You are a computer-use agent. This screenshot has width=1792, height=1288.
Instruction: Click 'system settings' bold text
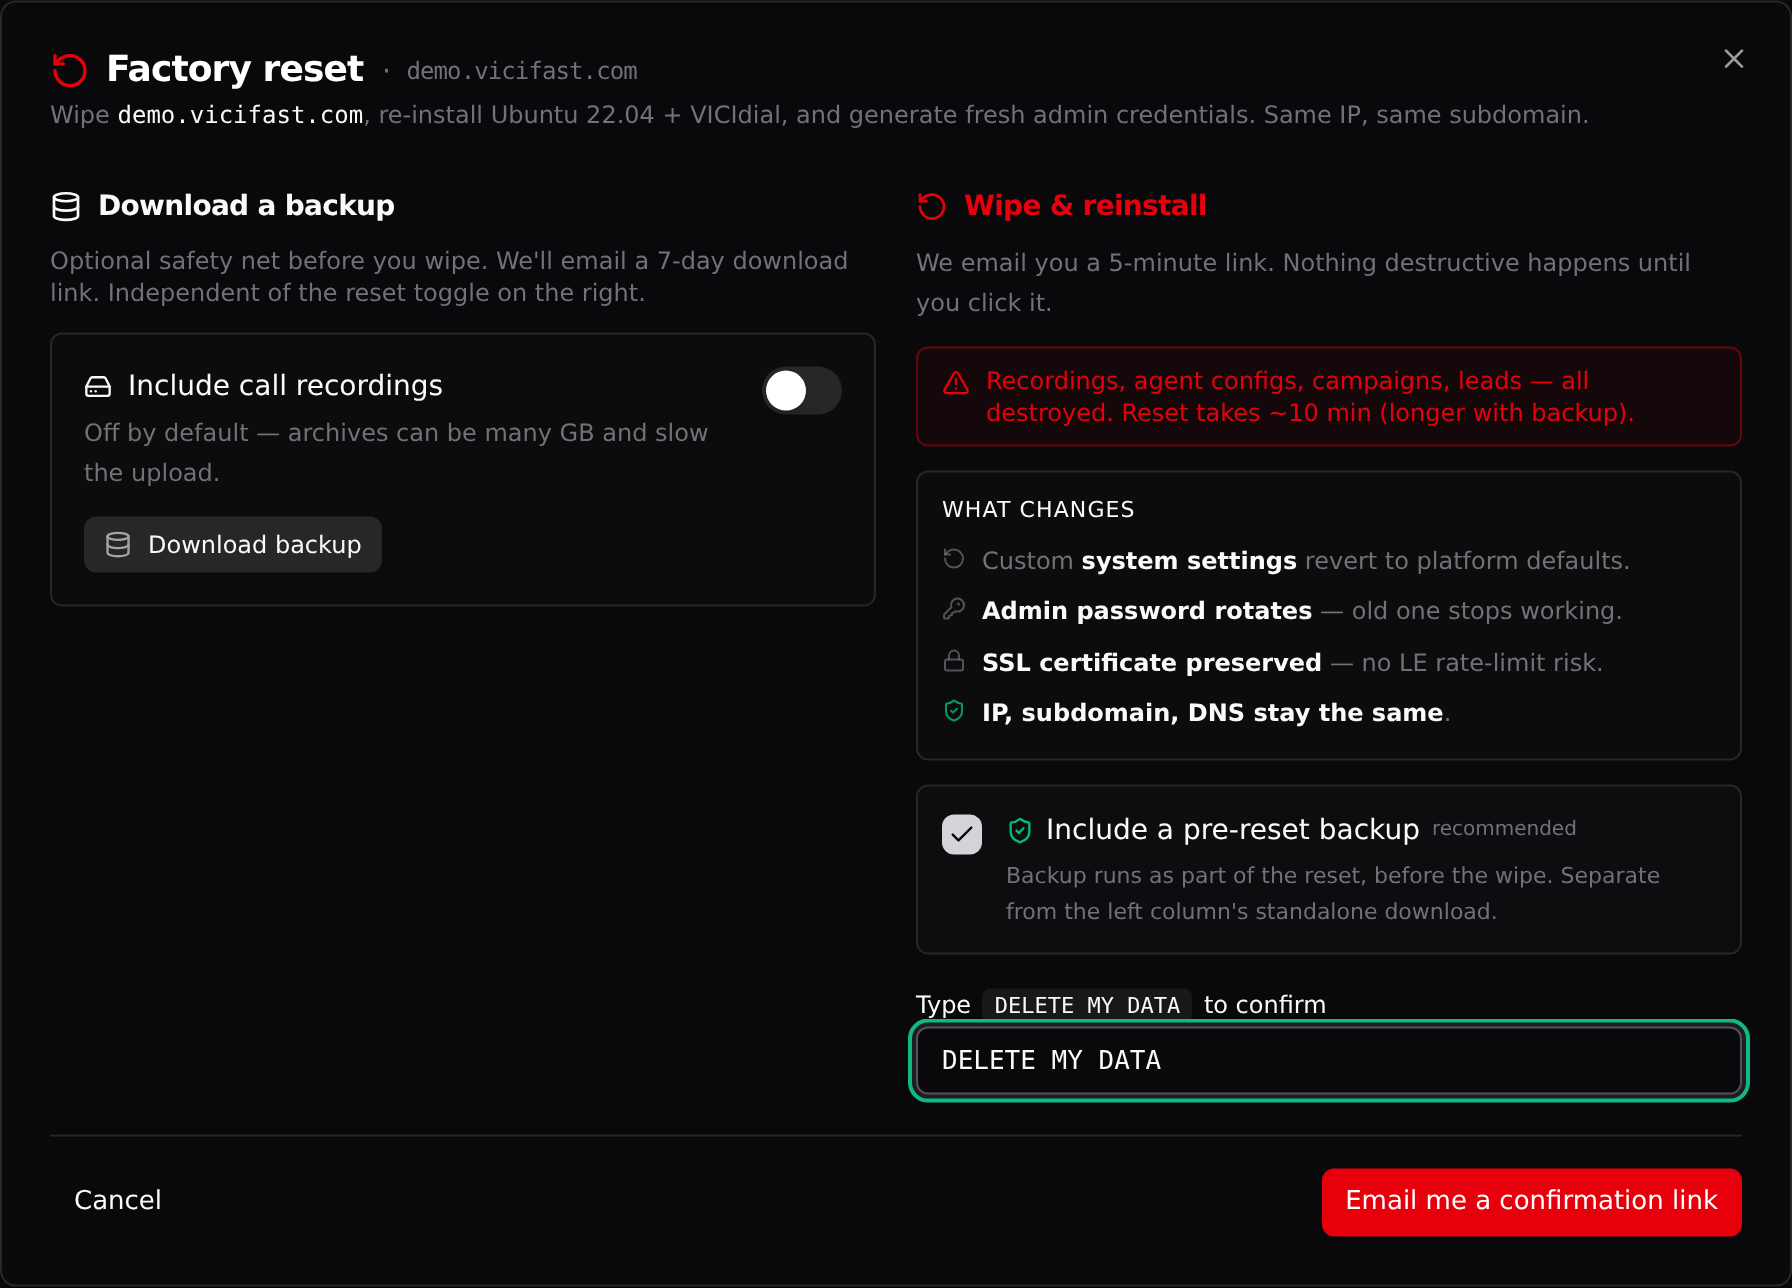pos(1189,560)
